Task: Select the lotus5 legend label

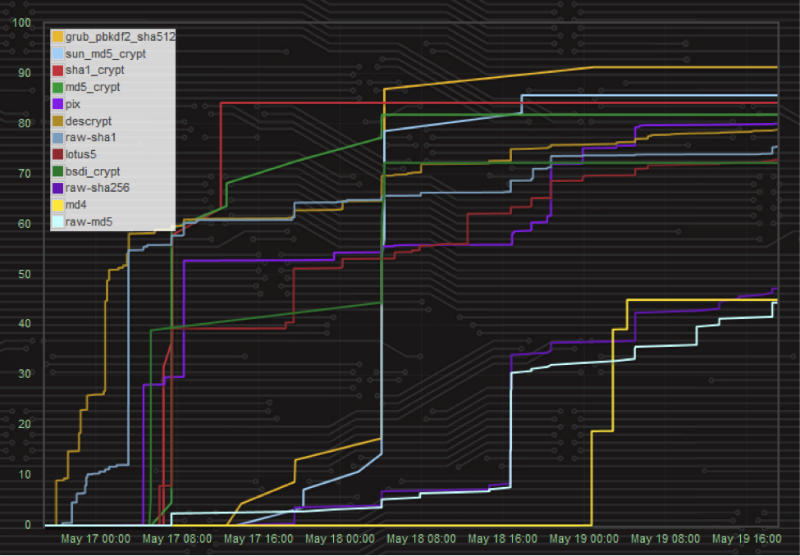Action: click(x=81, y=154)
